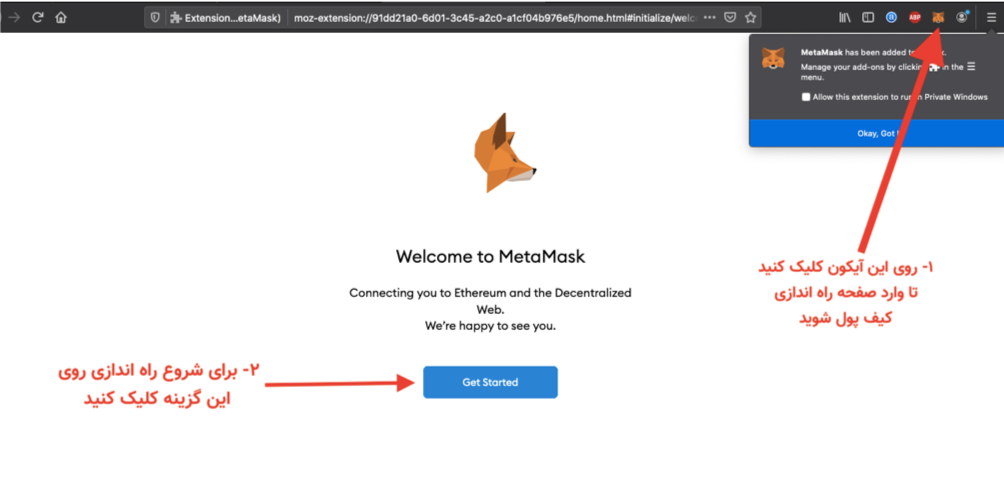Reload the current page

(x=38, y=17)
